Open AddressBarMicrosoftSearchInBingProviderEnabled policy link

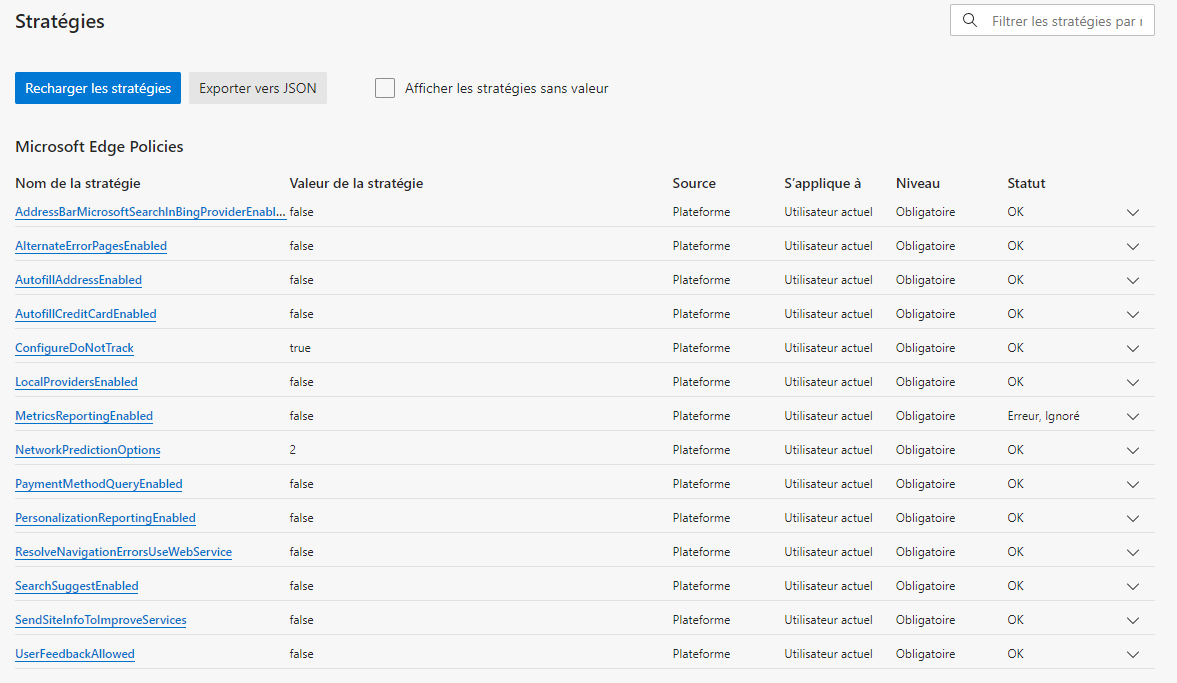coord(150,212)
